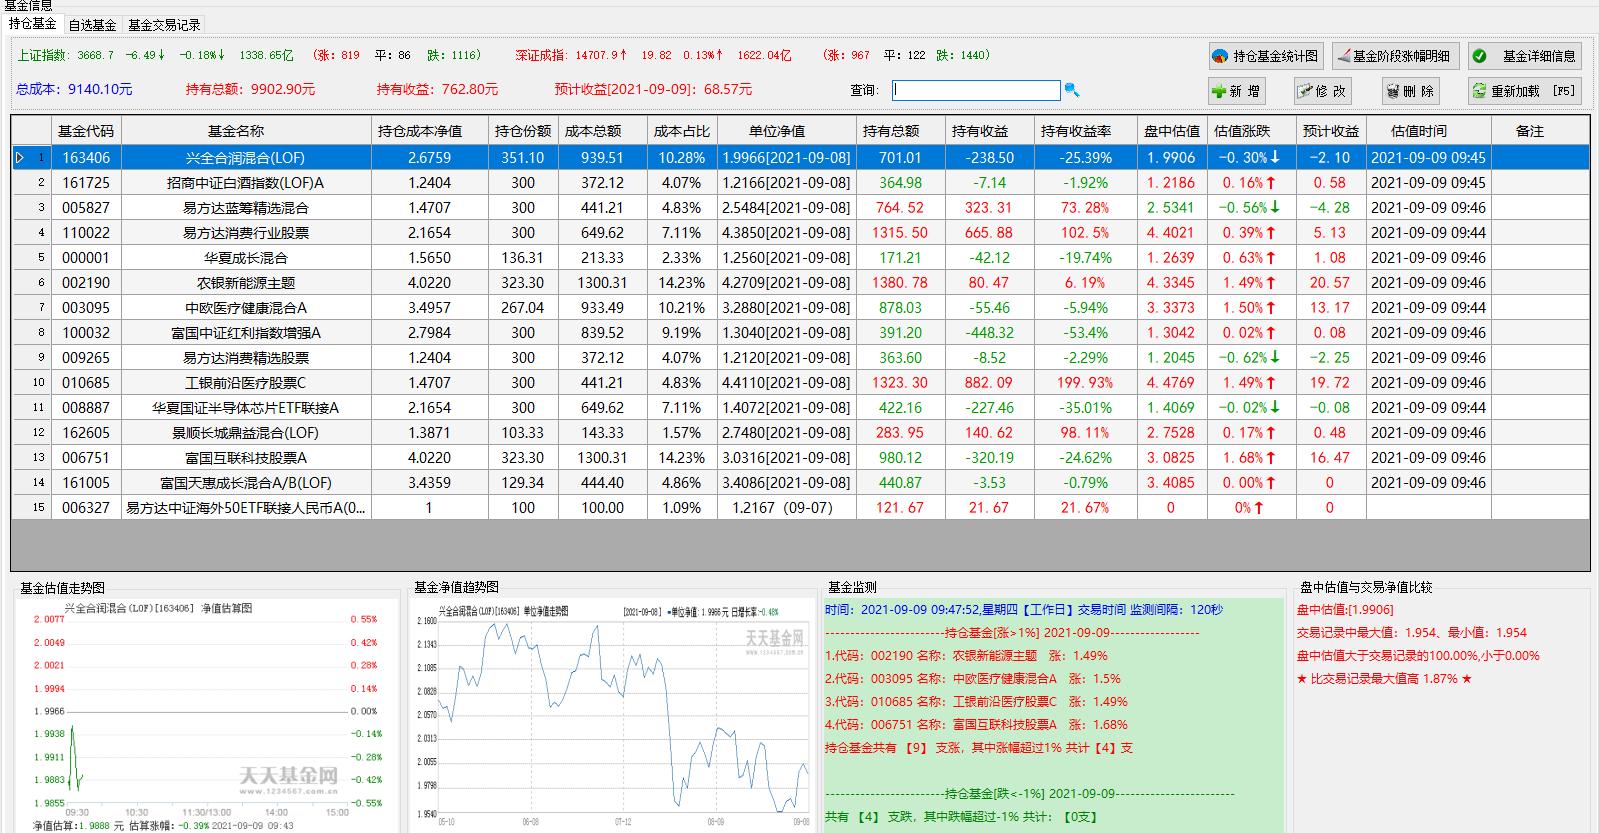
Task: Select the 易方达蓝筹精选混合 row
Action: pyautogui.click(x=800, y=208)
